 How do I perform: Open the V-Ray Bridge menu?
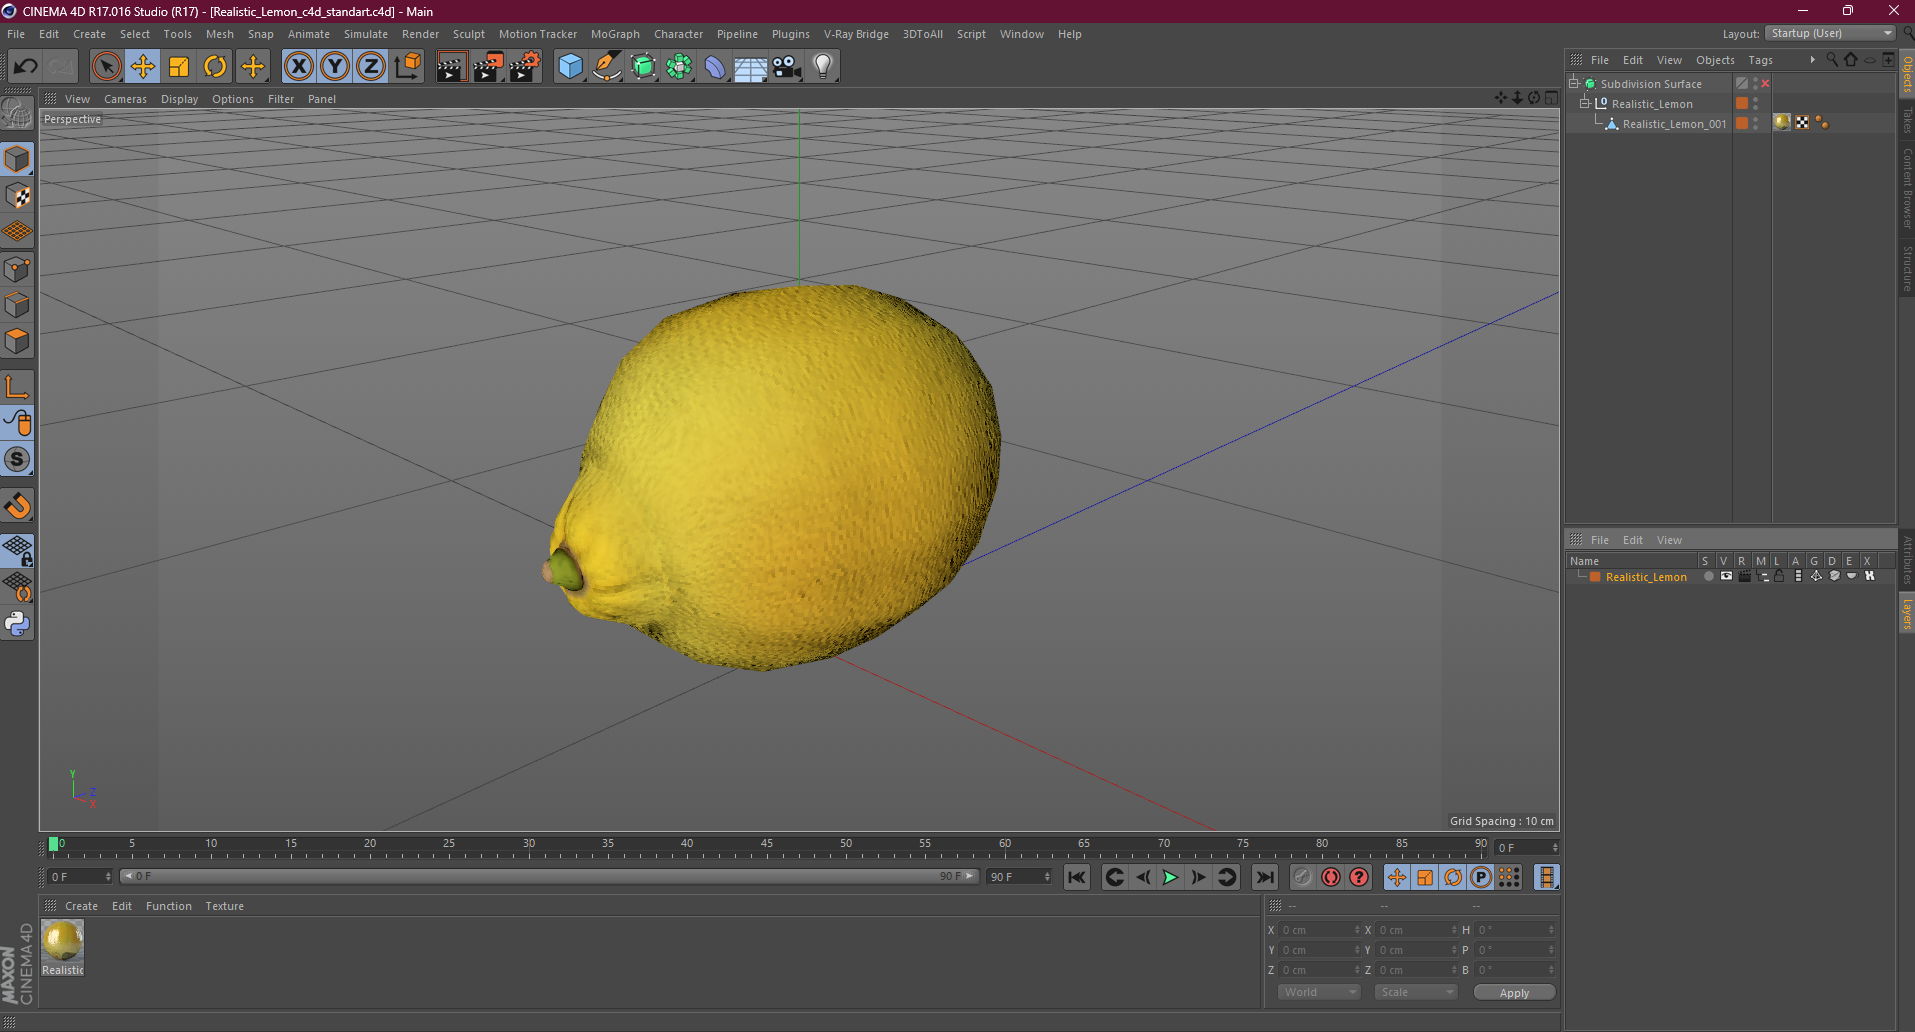pyautogui.click(x=856, y=34)
